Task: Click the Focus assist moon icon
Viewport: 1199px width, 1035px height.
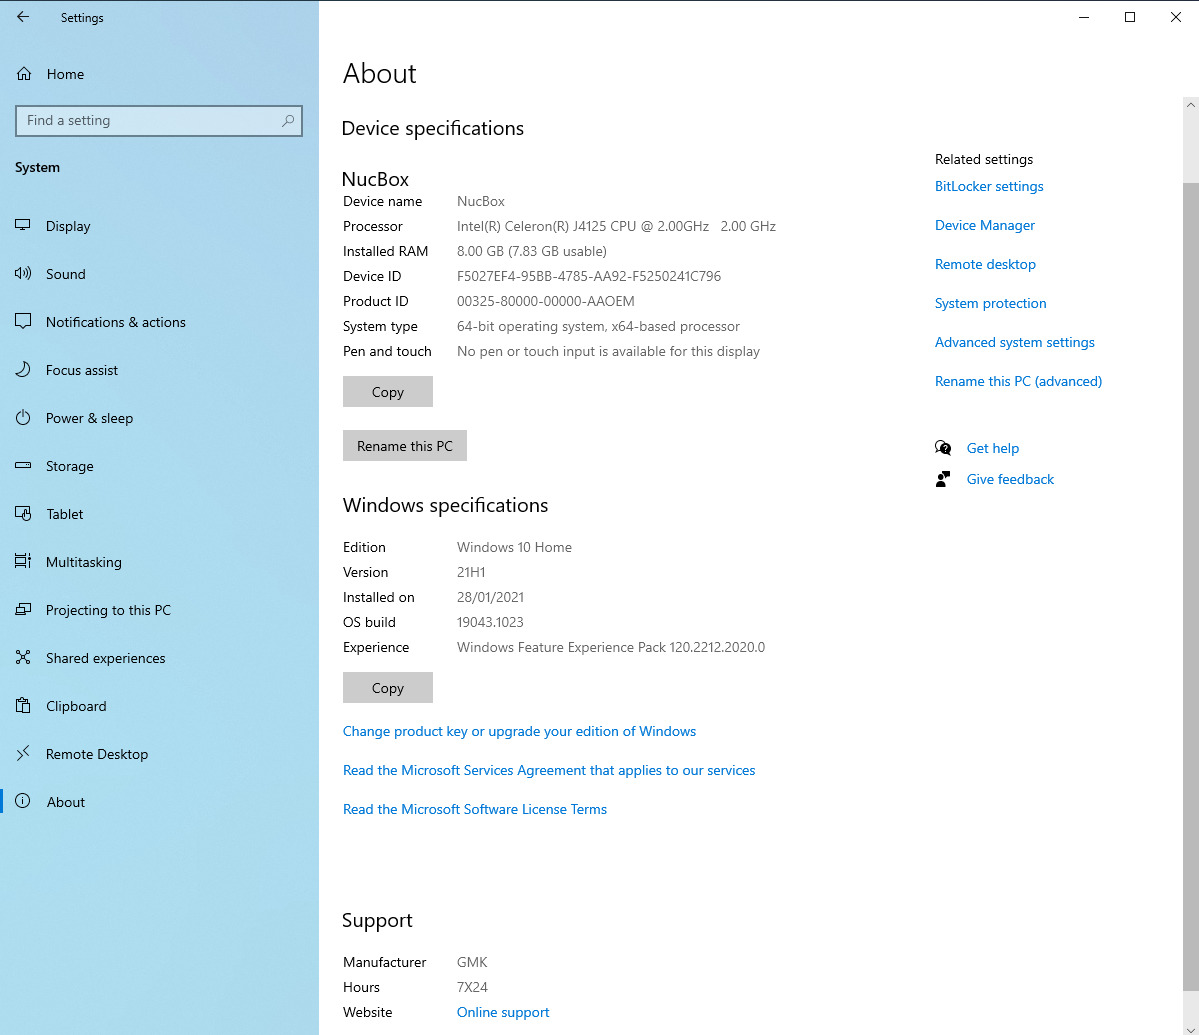Action: 23,370
